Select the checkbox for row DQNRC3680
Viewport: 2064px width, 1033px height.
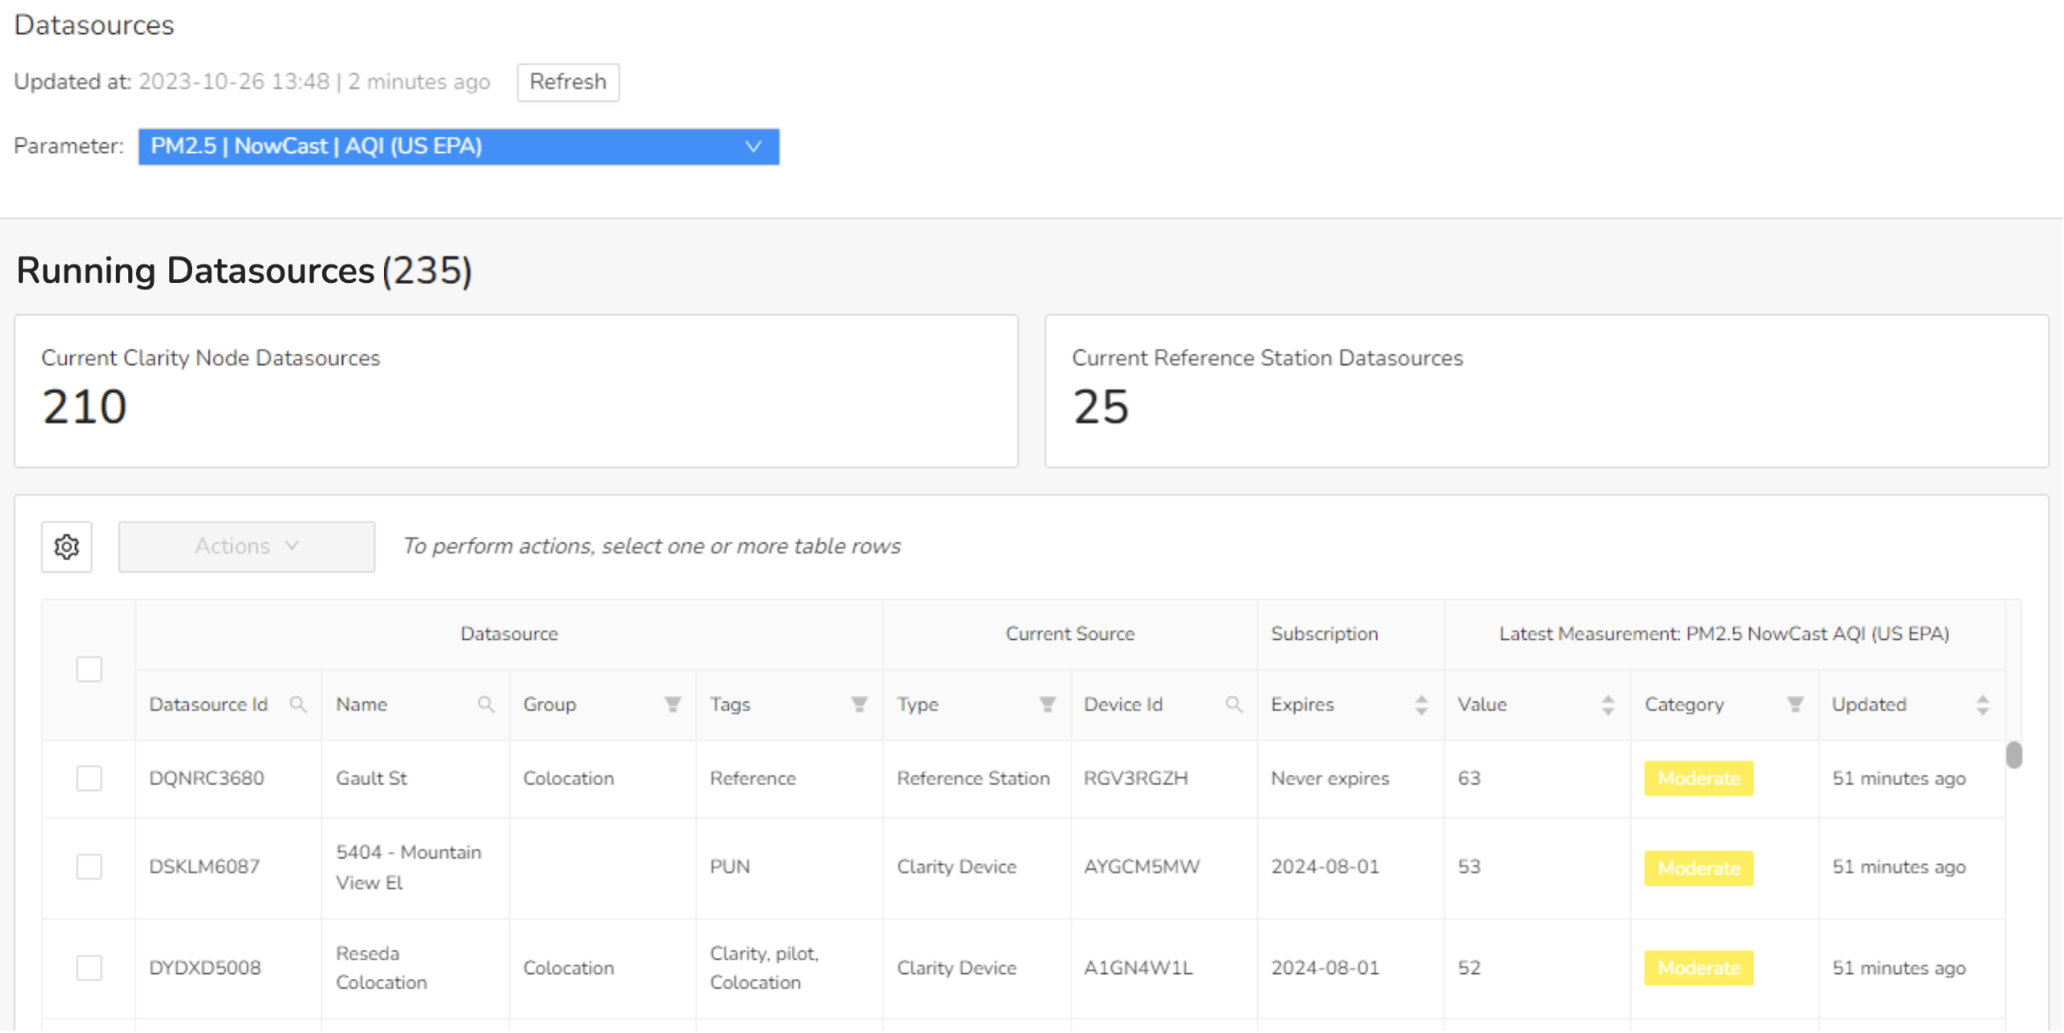(89, 778)
